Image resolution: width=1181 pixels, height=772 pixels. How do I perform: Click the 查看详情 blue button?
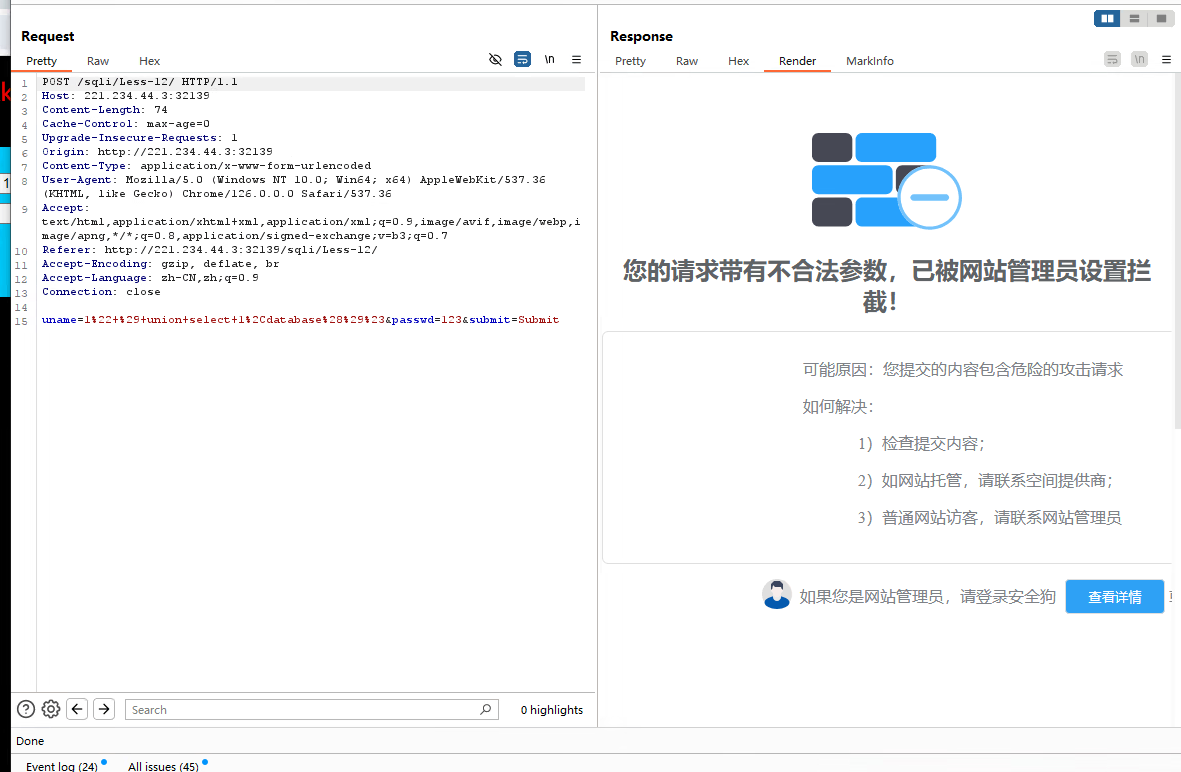click(x=1114, y=597)
